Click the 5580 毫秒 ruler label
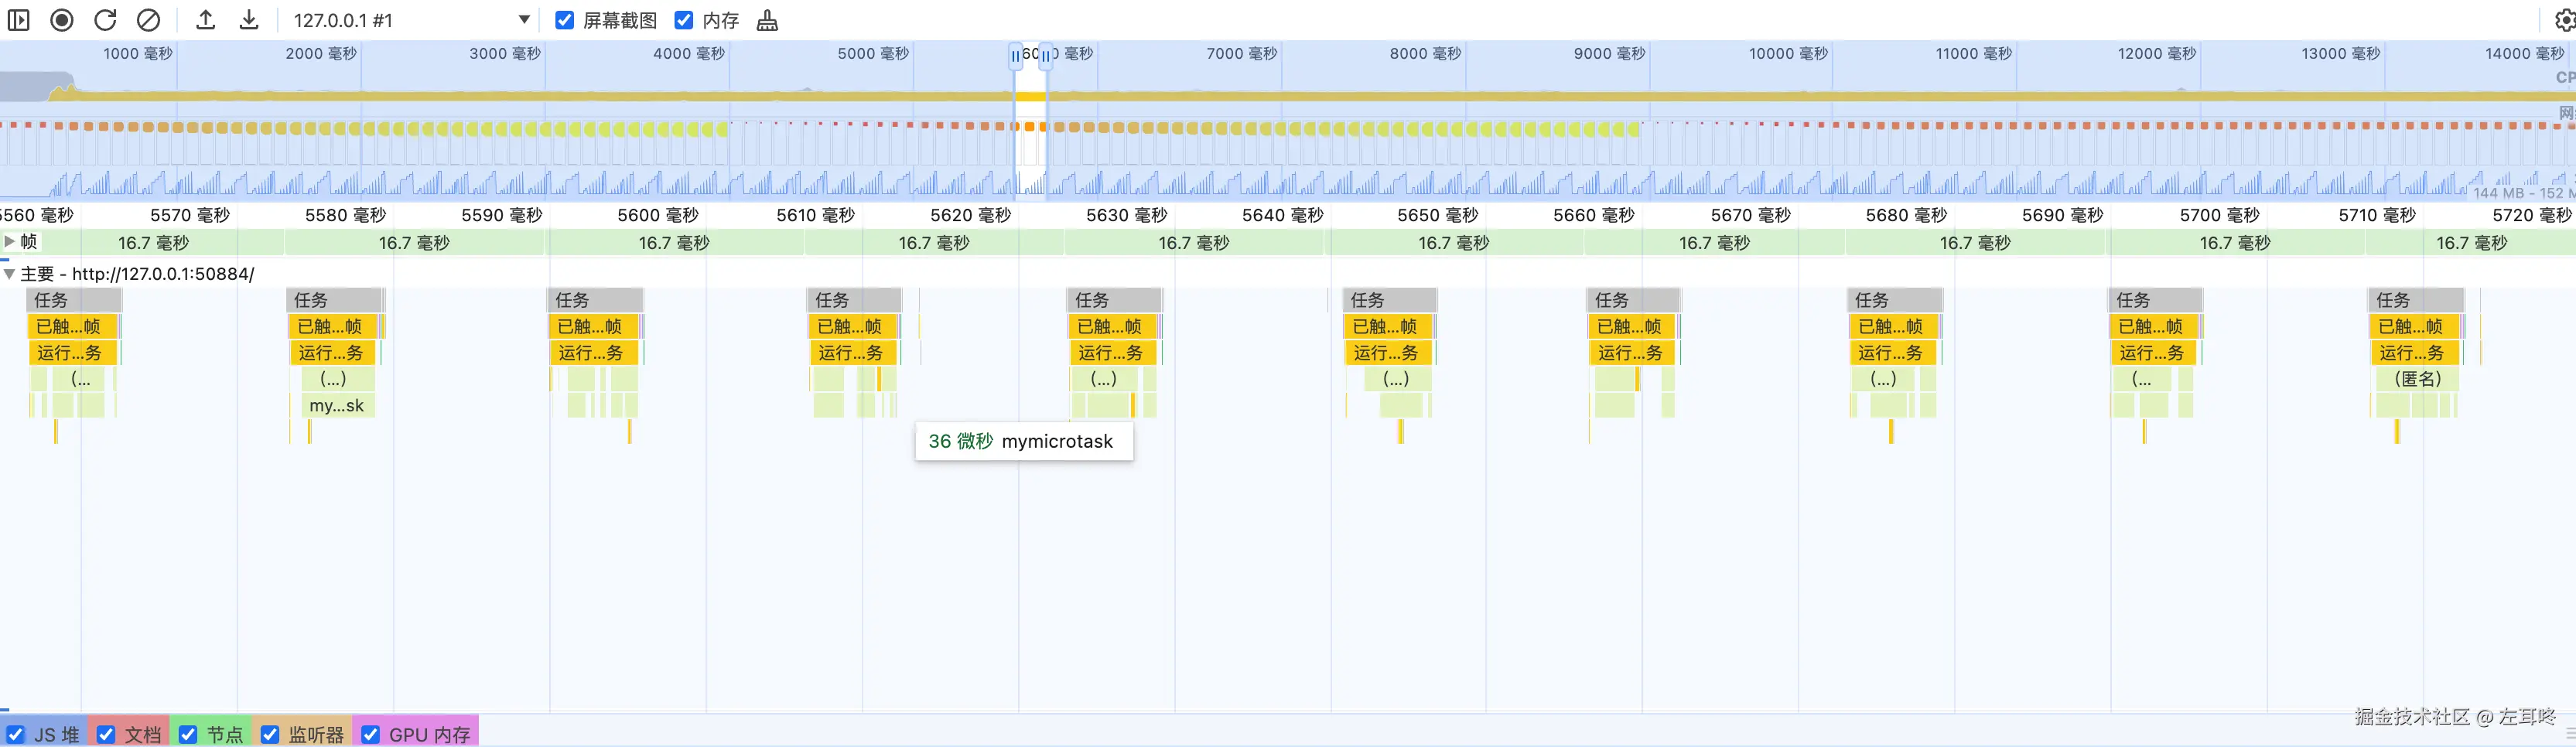2576x747 pixels. click(346, 215)
